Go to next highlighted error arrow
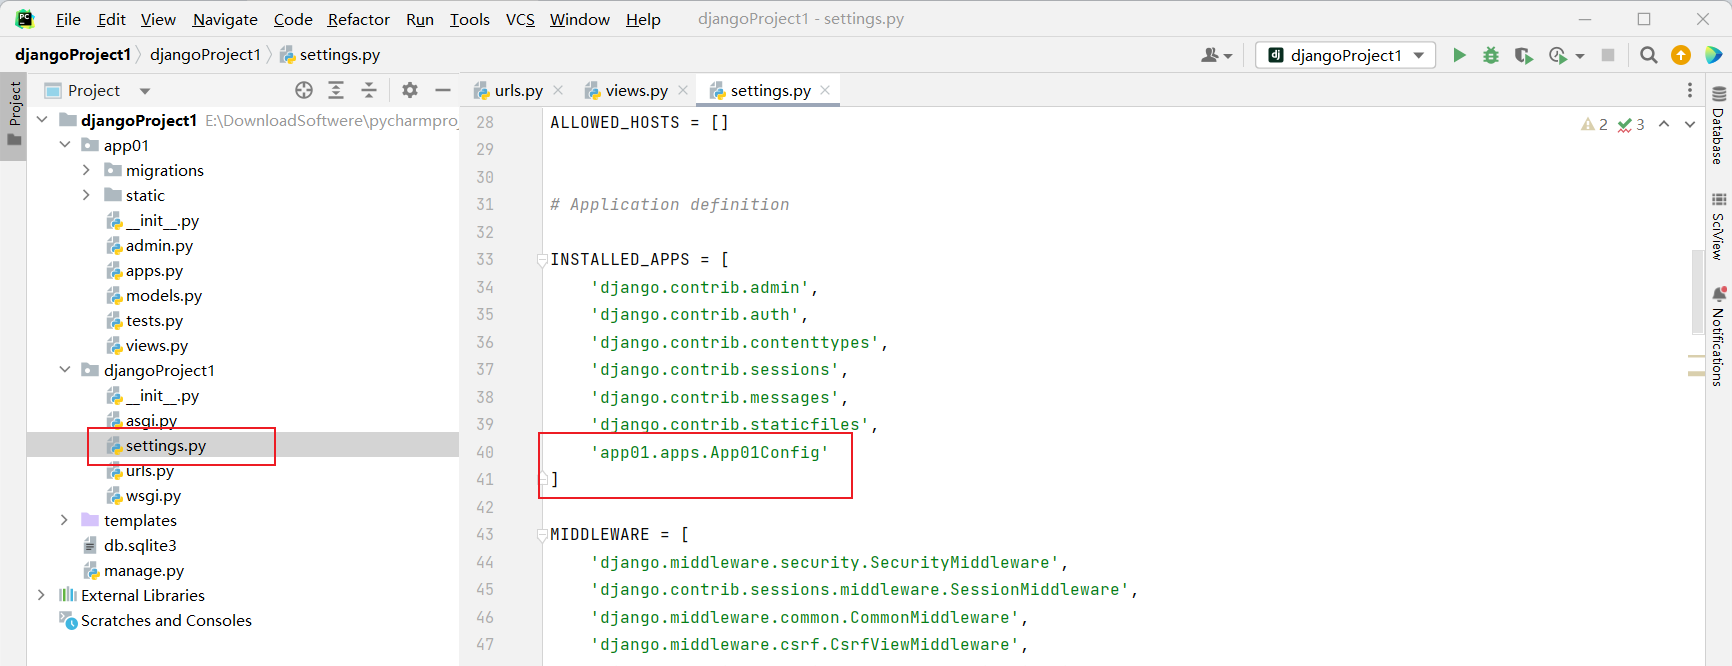 pyautogui.click(x=1690, y=124)
